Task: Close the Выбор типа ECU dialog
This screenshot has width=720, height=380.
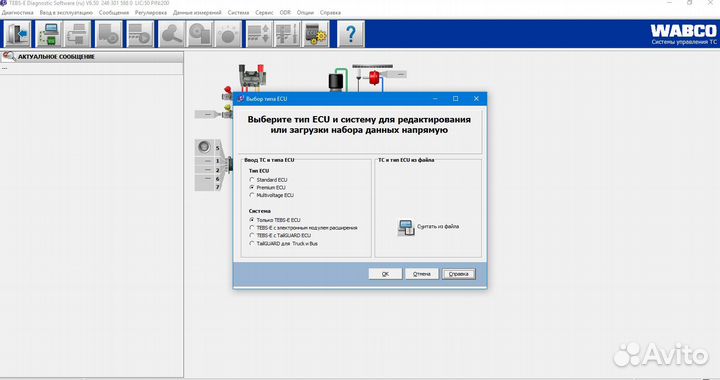Action: coord(476,99)
